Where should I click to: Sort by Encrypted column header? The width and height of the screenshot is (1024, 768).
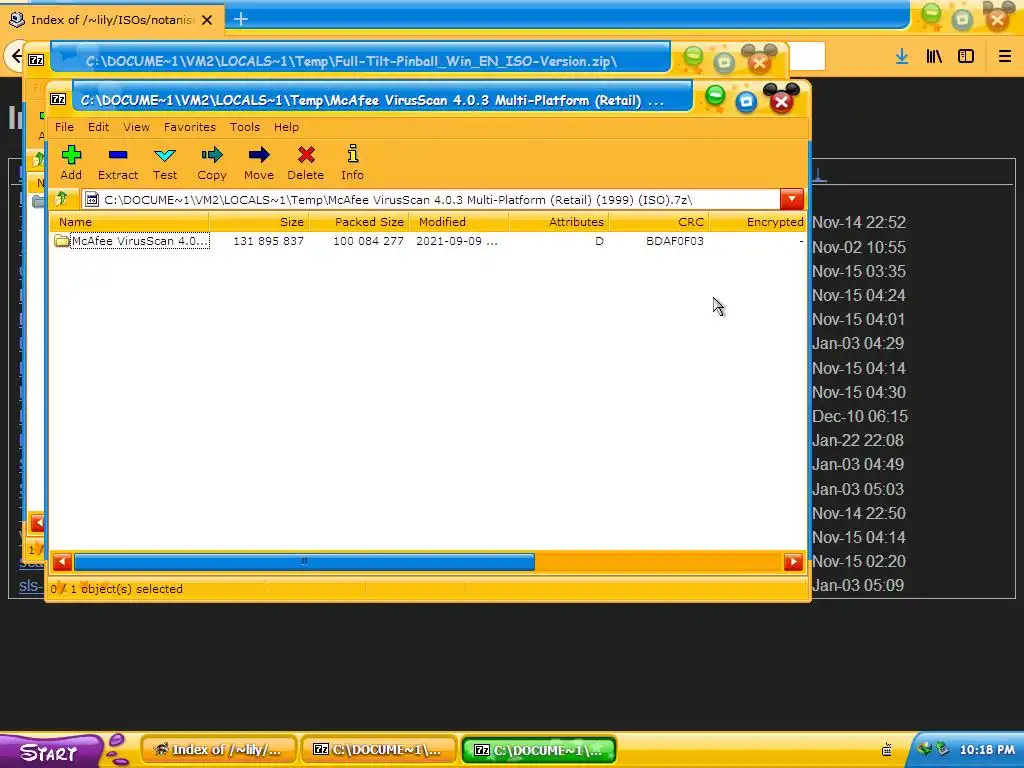(x=758, y=222)
